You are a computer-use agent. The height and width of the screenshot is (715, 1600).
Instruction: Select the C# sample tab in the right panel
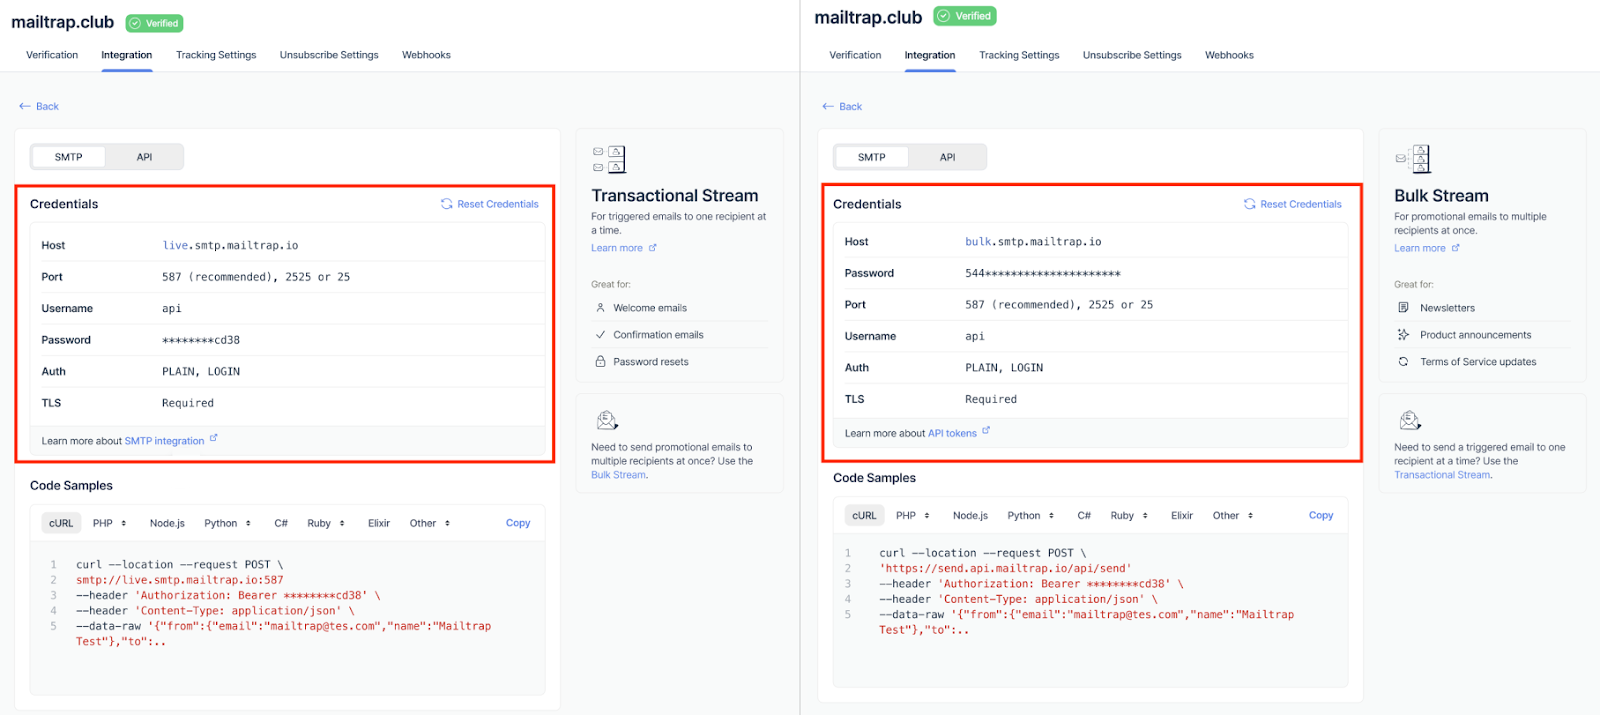[1084, 516]
